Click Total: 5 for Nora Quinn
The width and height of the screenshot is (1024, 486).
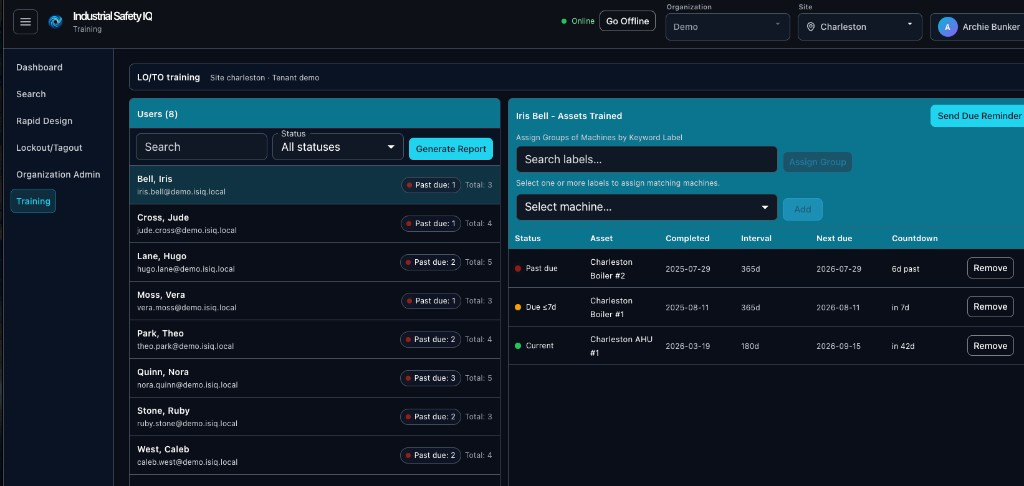tap(479, 378)
